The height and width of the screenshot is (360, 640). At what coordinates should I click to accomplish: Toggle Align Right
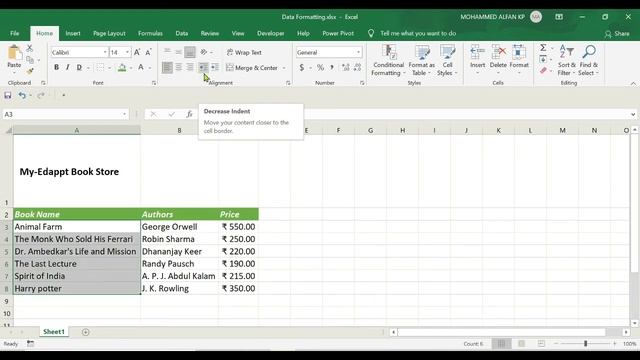coord(190,67)
